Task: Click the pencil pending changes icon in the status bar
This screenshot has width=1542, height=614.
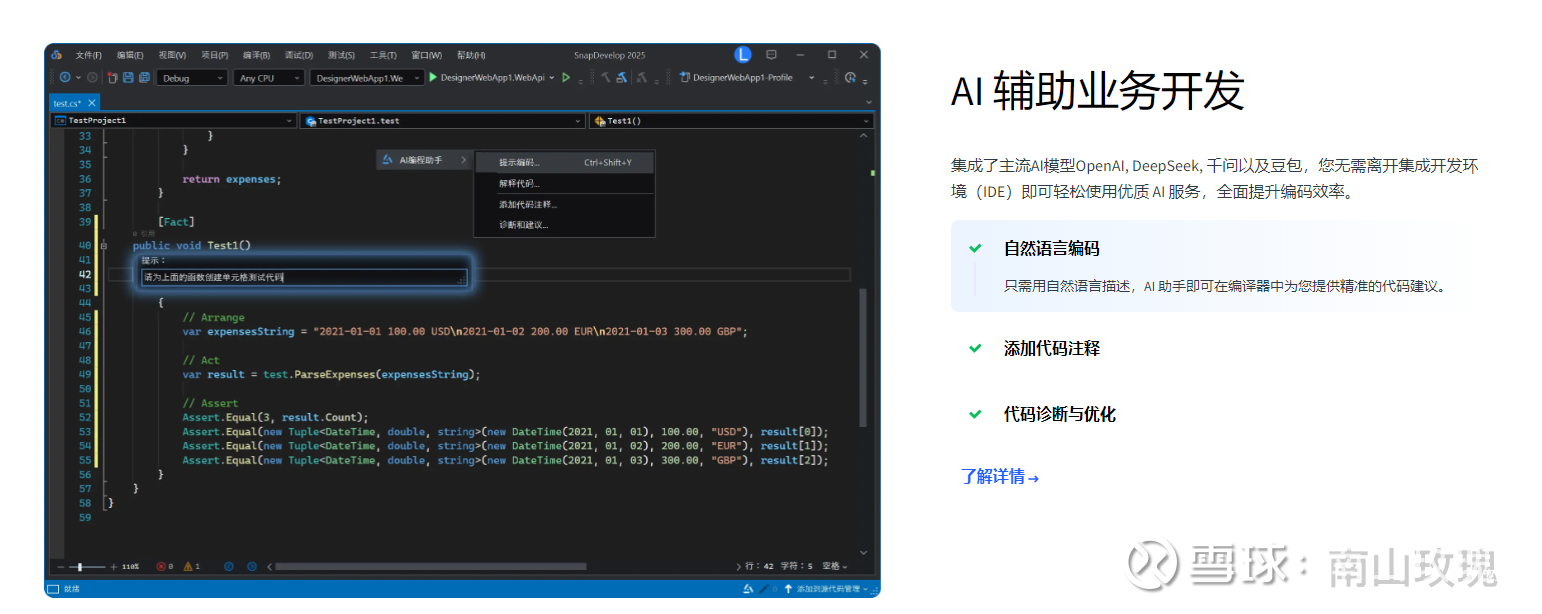Action: 763,589
